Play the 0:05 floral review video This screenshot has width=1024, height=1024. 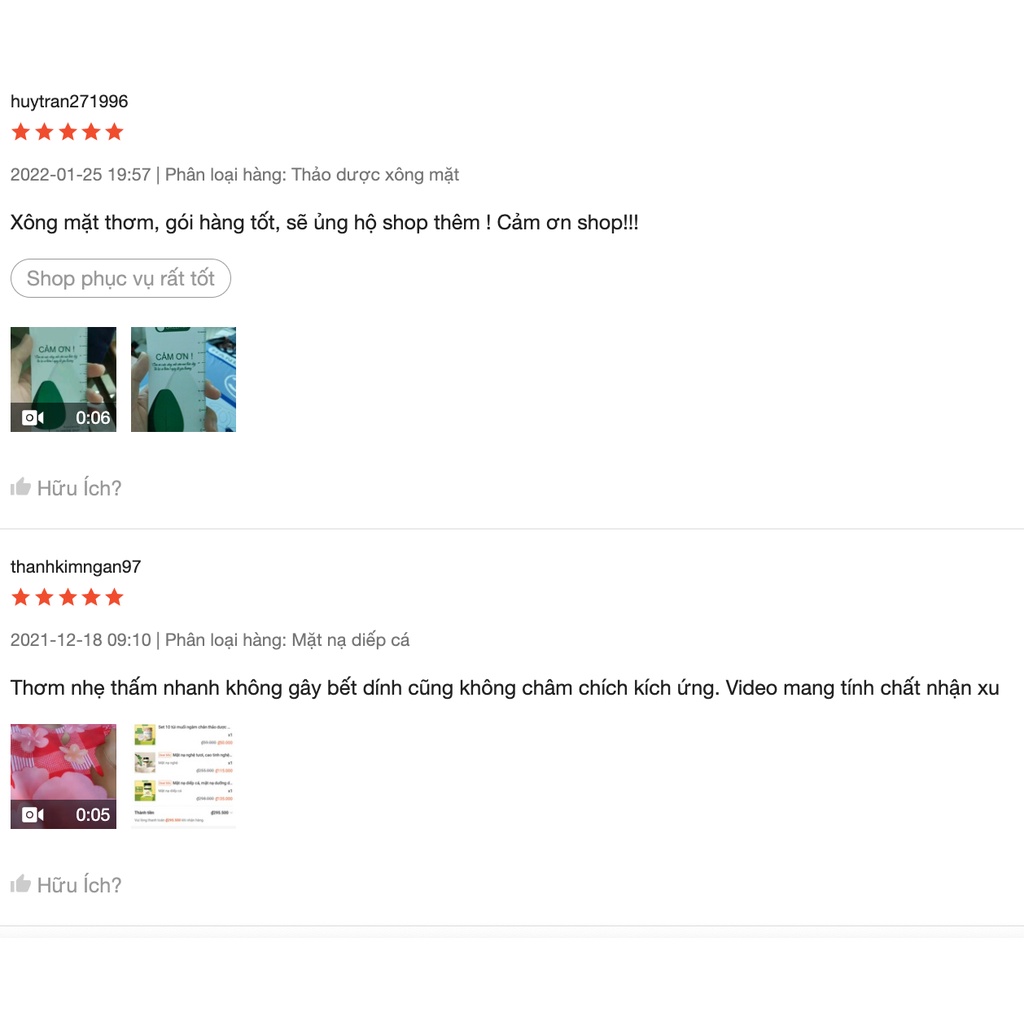(x=63, y=776)
